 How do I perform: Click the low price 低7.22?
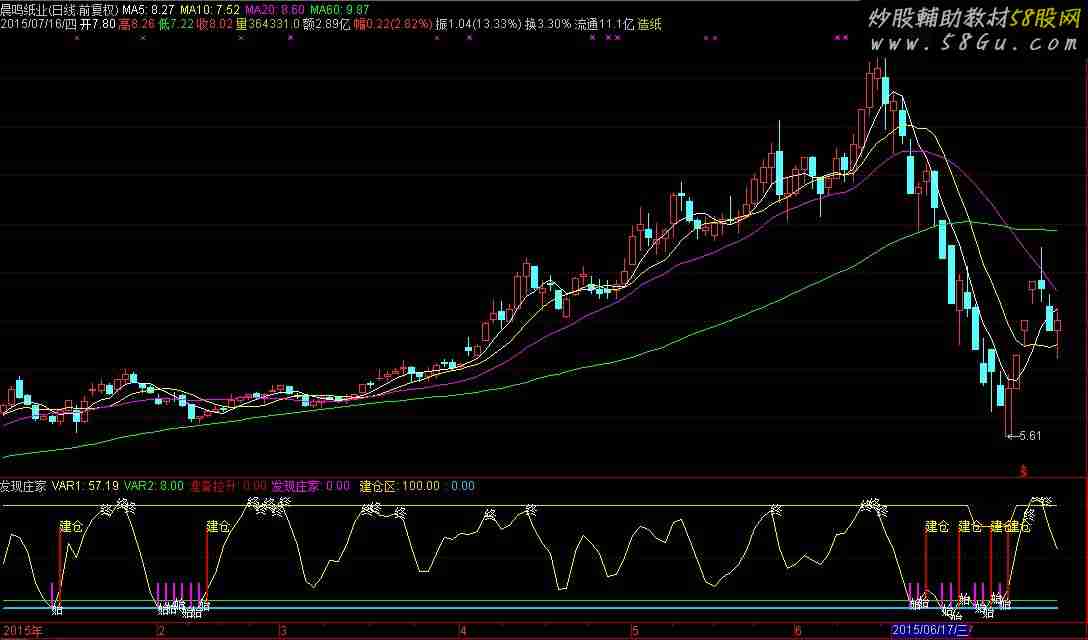pyautogui.click(x=176, y=24)
